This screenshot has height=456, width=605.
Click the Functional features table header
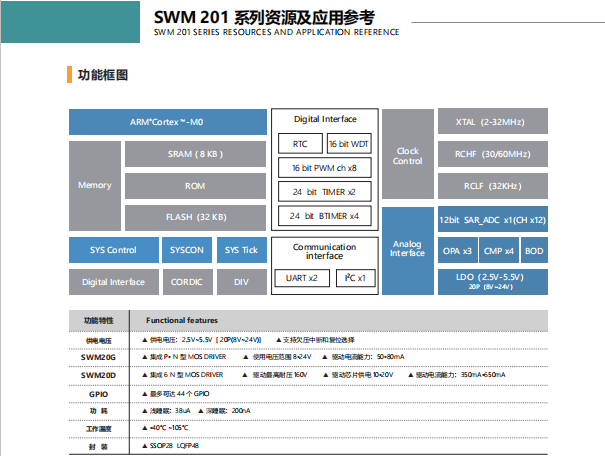pos(182,320)
